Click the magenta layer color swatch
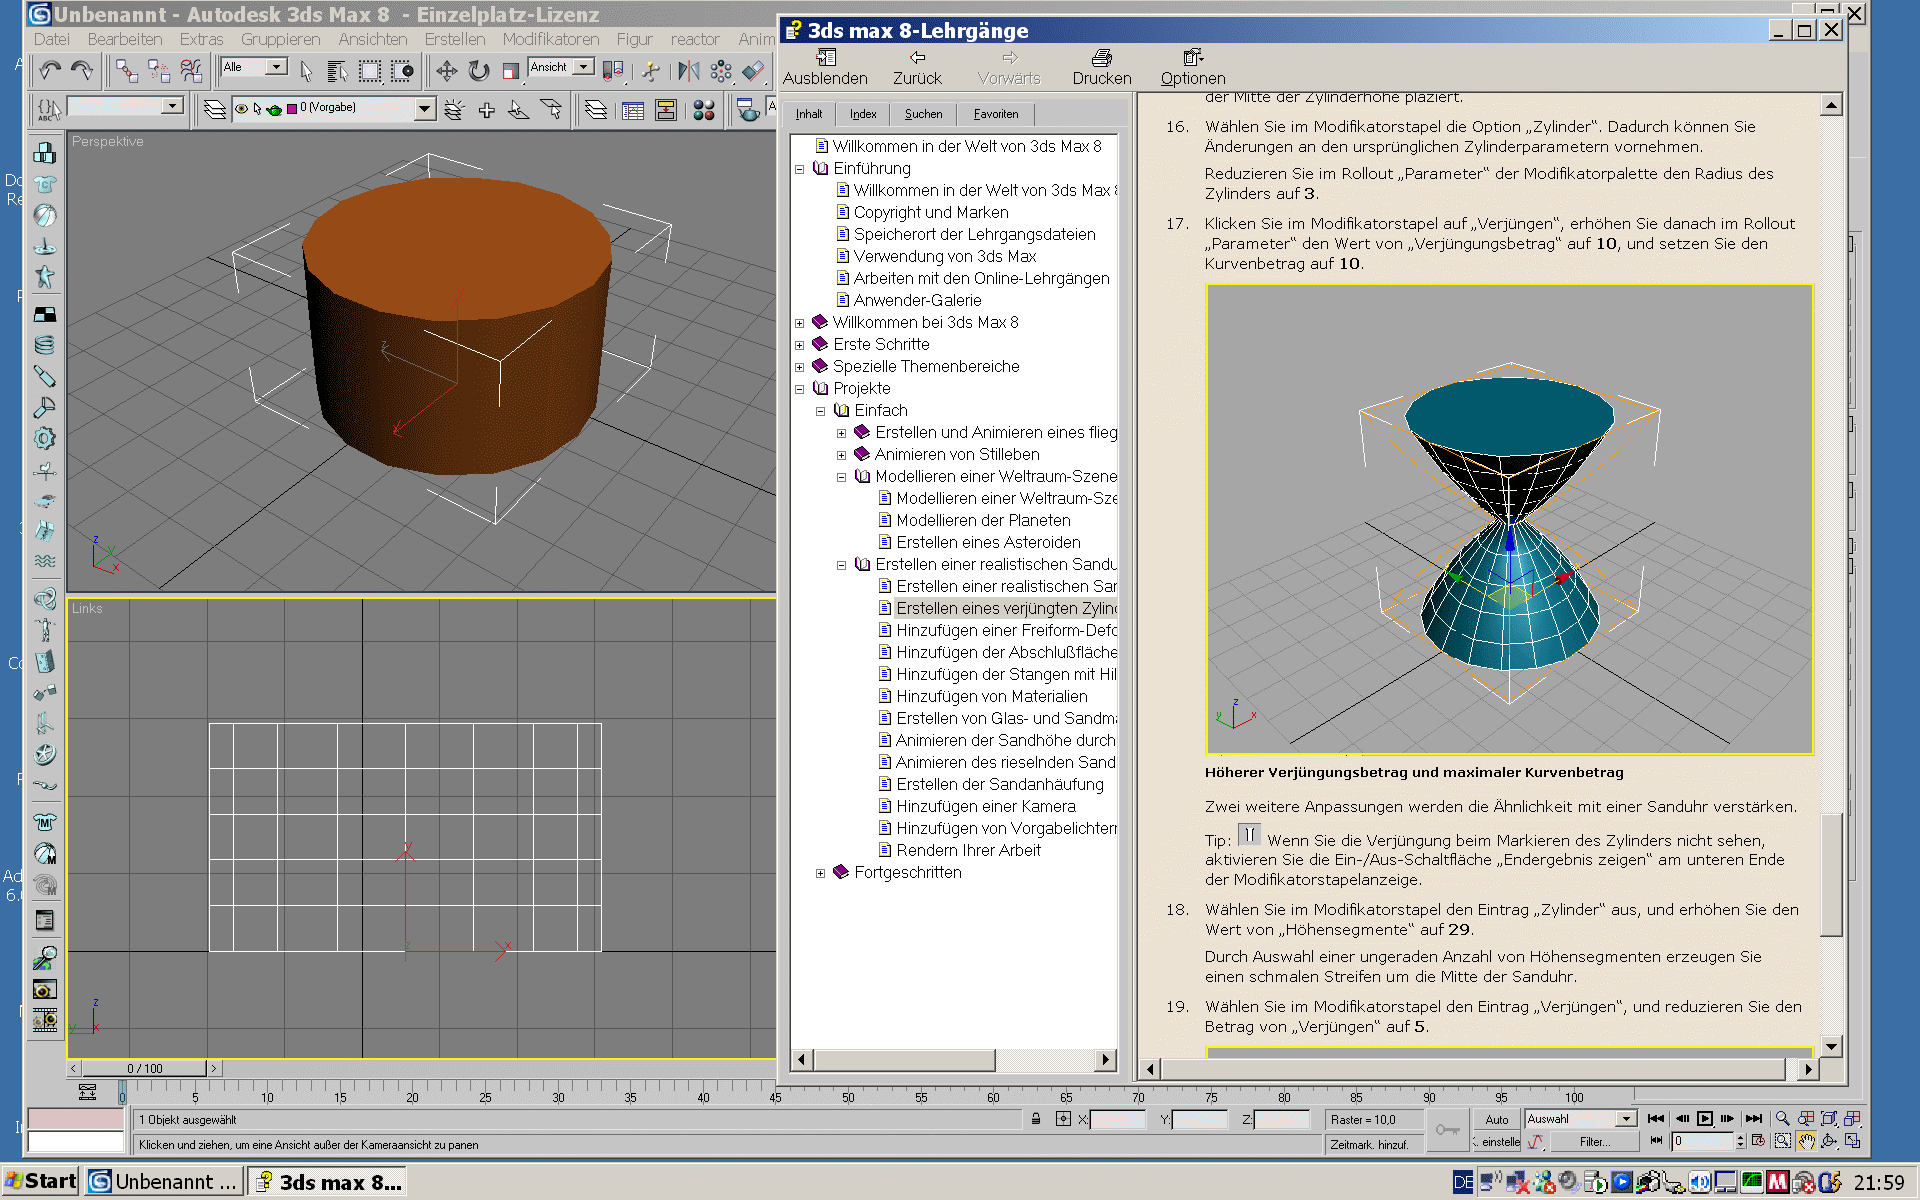Viewport: 1920px width, 1200px height. [x=291, y=109]
